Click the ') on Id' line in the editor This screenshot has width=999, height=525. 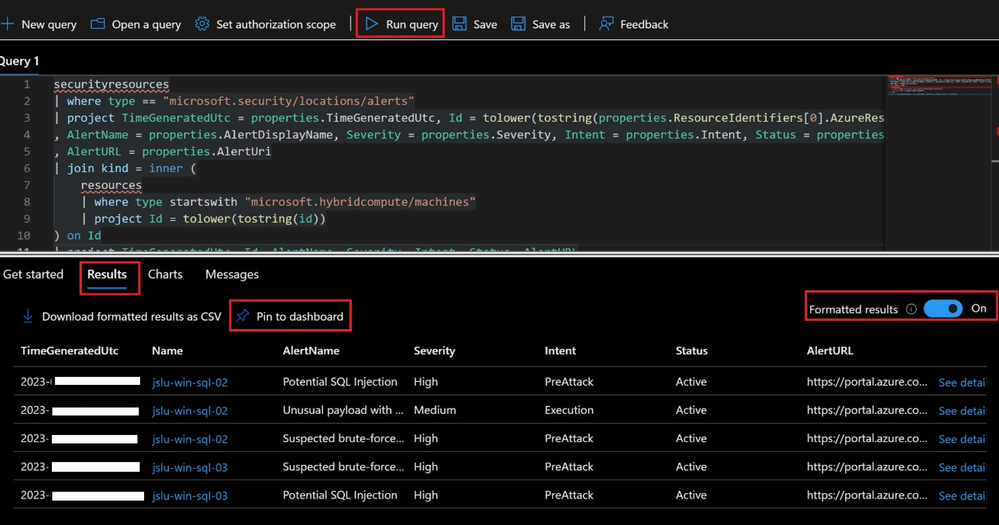tap(77, 236)
